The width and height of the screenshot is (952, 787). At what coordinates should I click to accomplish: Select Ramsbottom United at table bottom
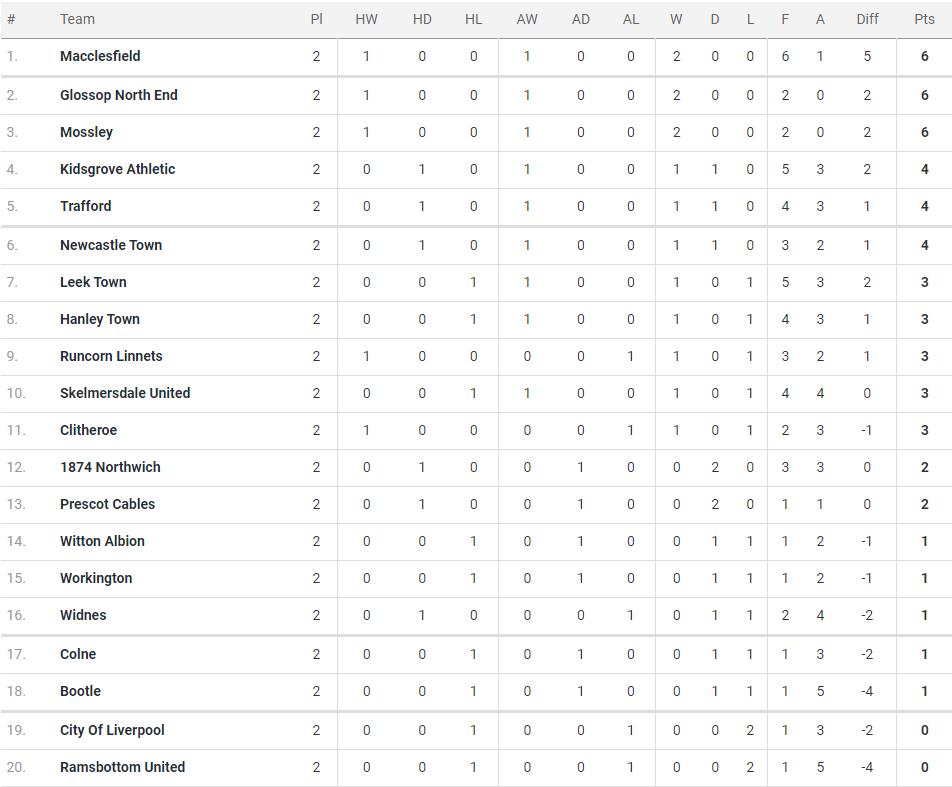123,767
